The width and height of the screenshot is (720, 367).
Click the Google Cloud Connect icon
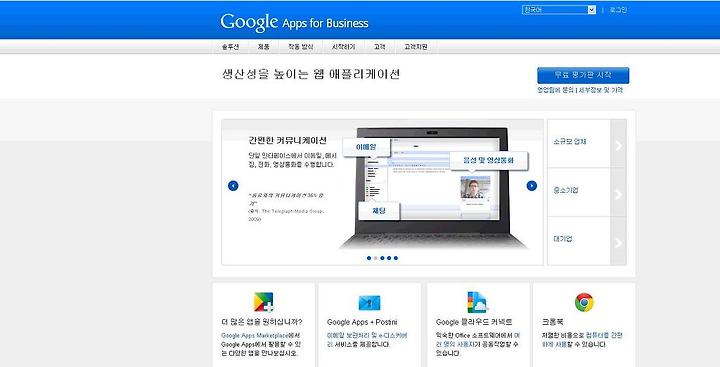(x=477, y=302)
